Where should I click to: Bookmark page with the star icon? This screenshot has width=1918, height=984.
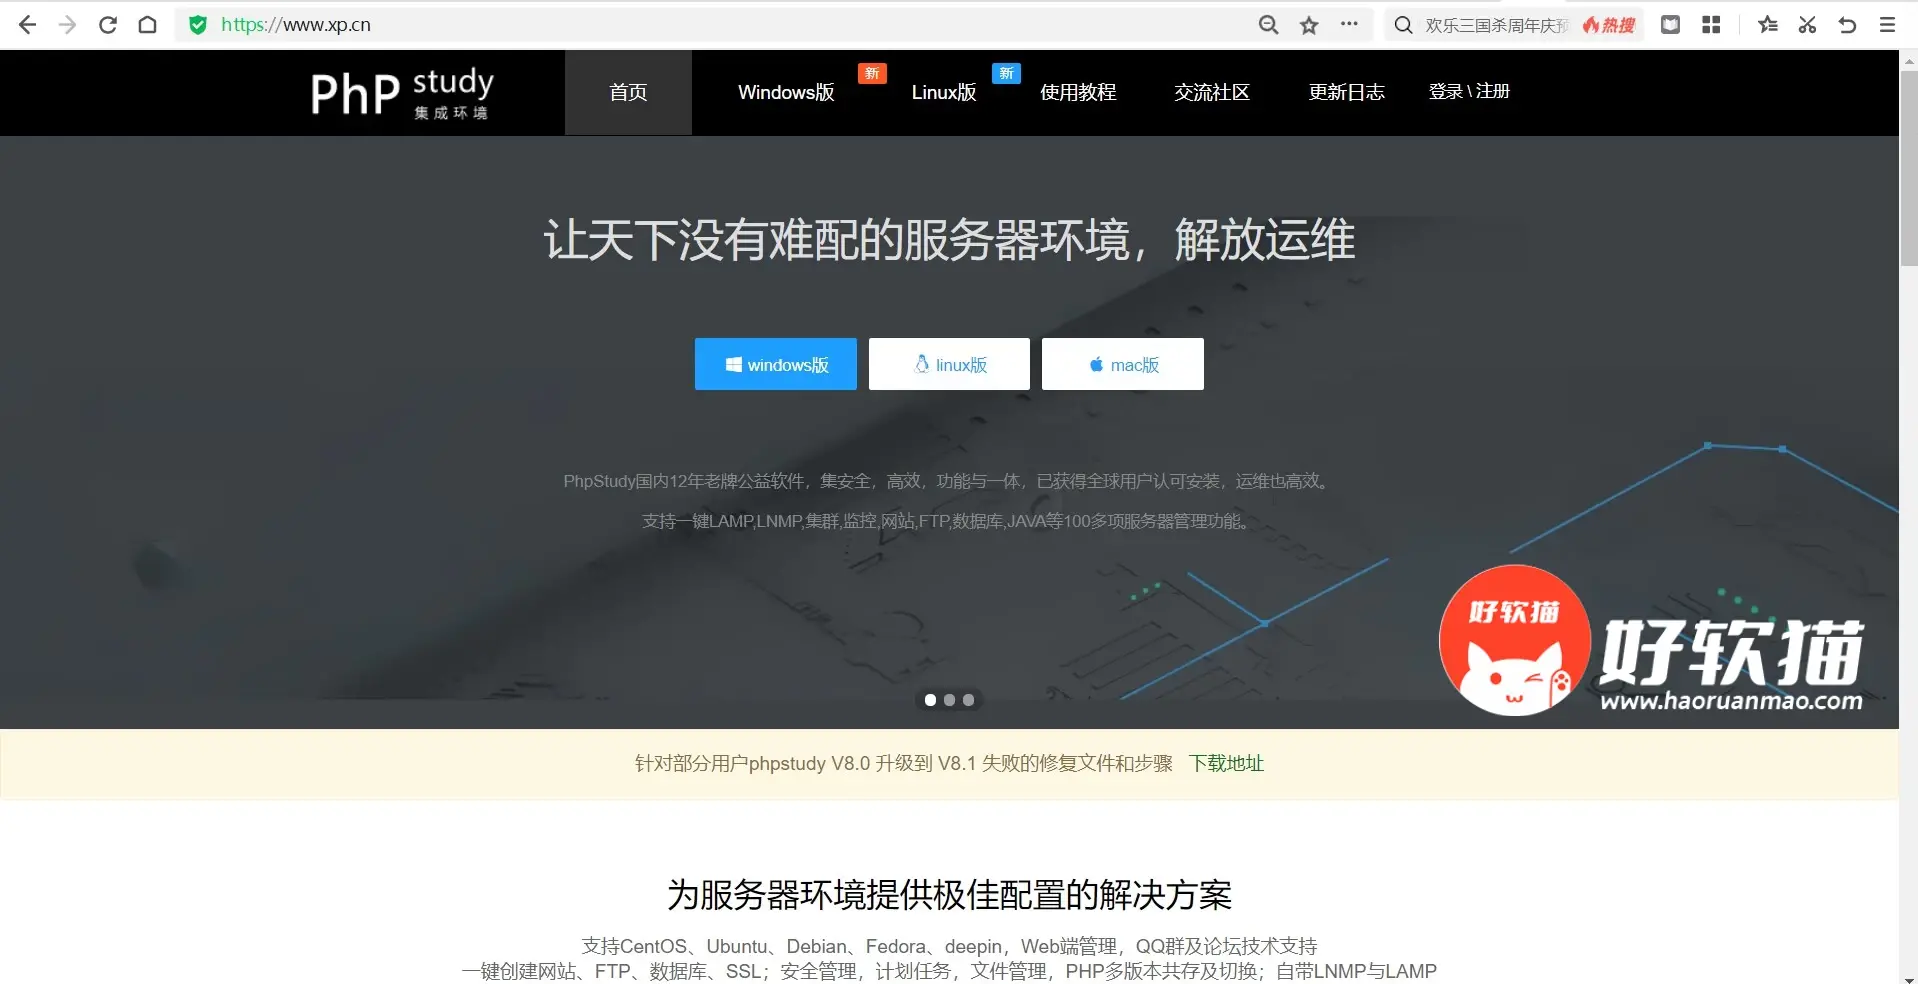point(1309,25)
